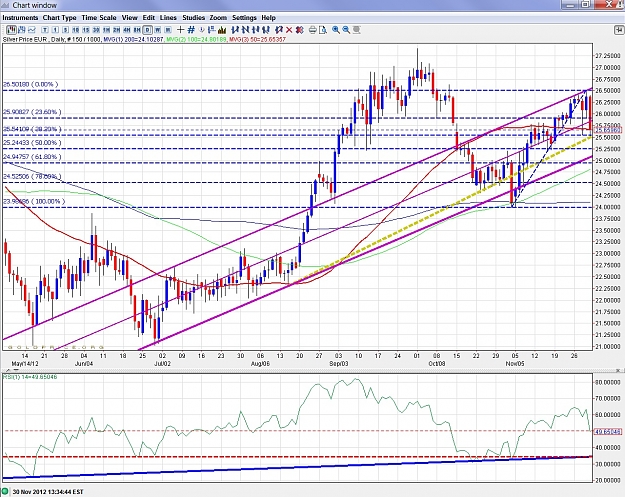
Task: Click the green status indicator icon
Action: tap(5, 492)
